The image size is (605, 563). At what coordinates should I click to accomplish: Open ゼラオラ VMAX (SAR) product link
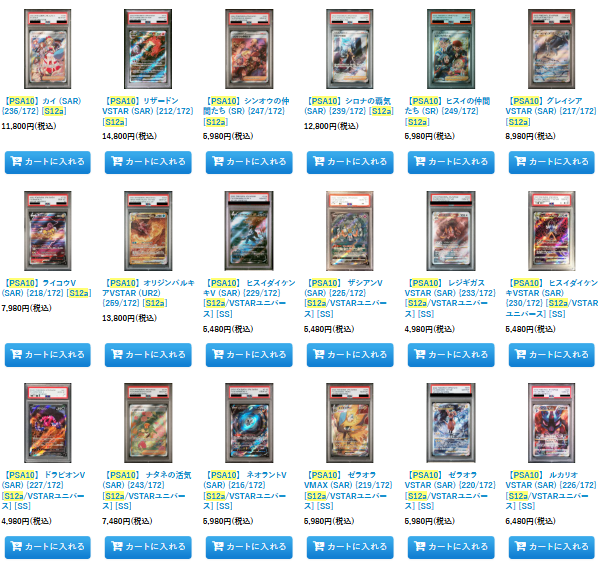[348, 490]
